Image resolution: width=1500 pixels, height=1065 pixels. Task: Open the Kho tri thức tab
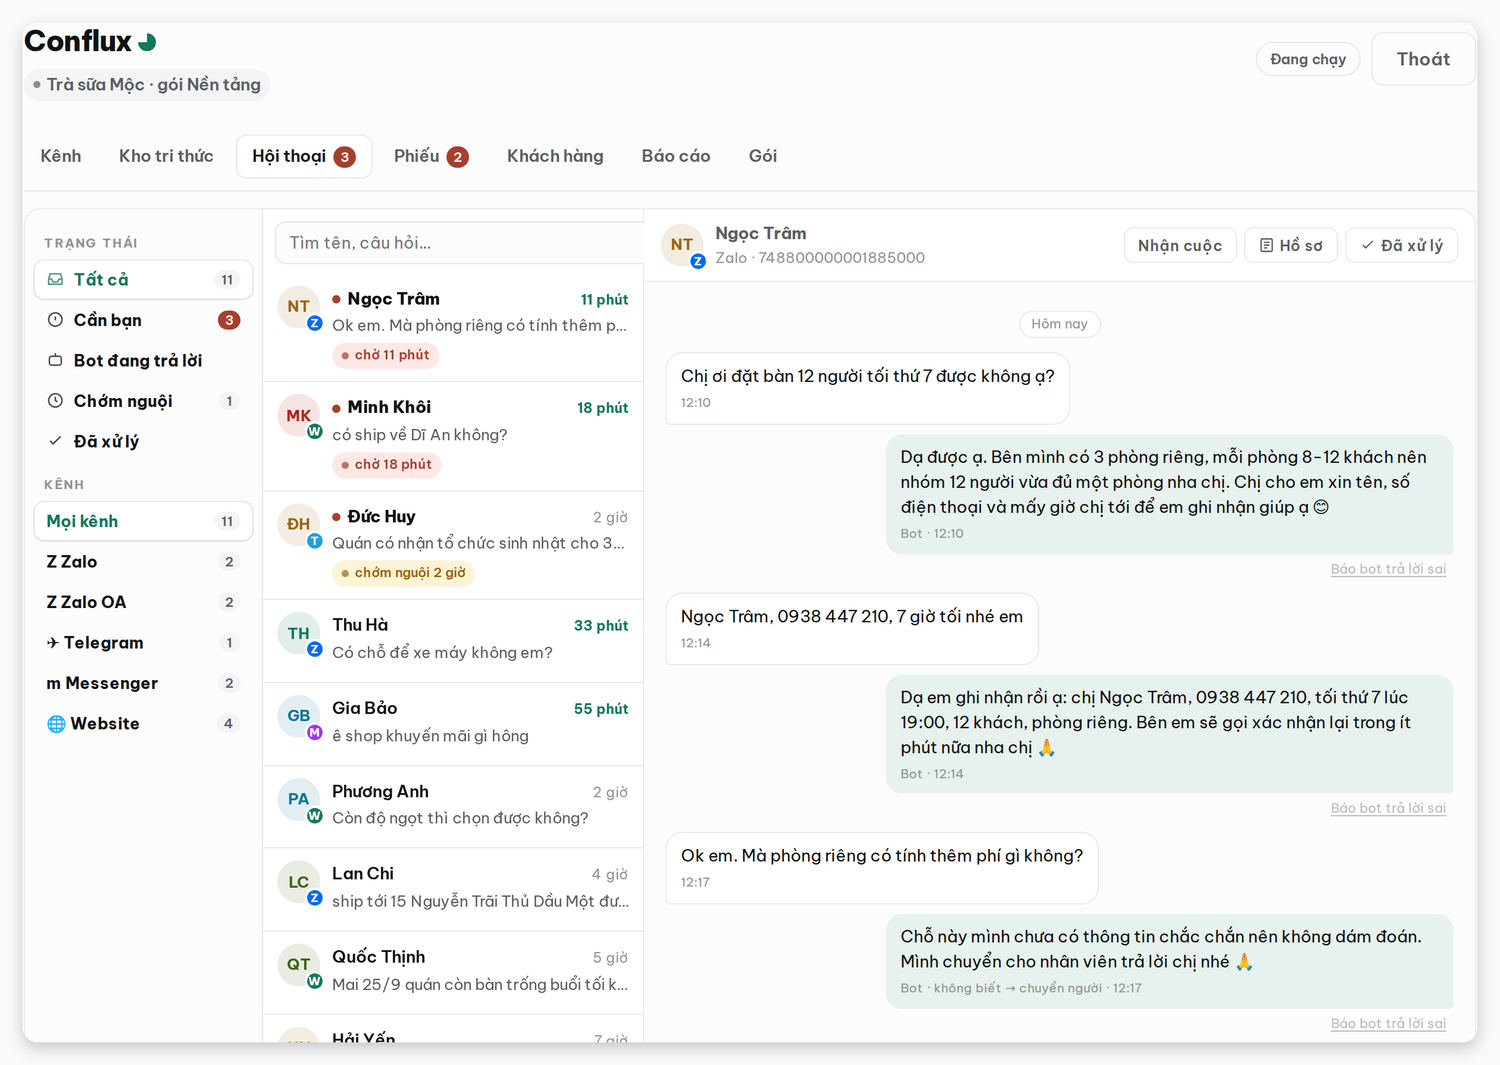point(166,156)
